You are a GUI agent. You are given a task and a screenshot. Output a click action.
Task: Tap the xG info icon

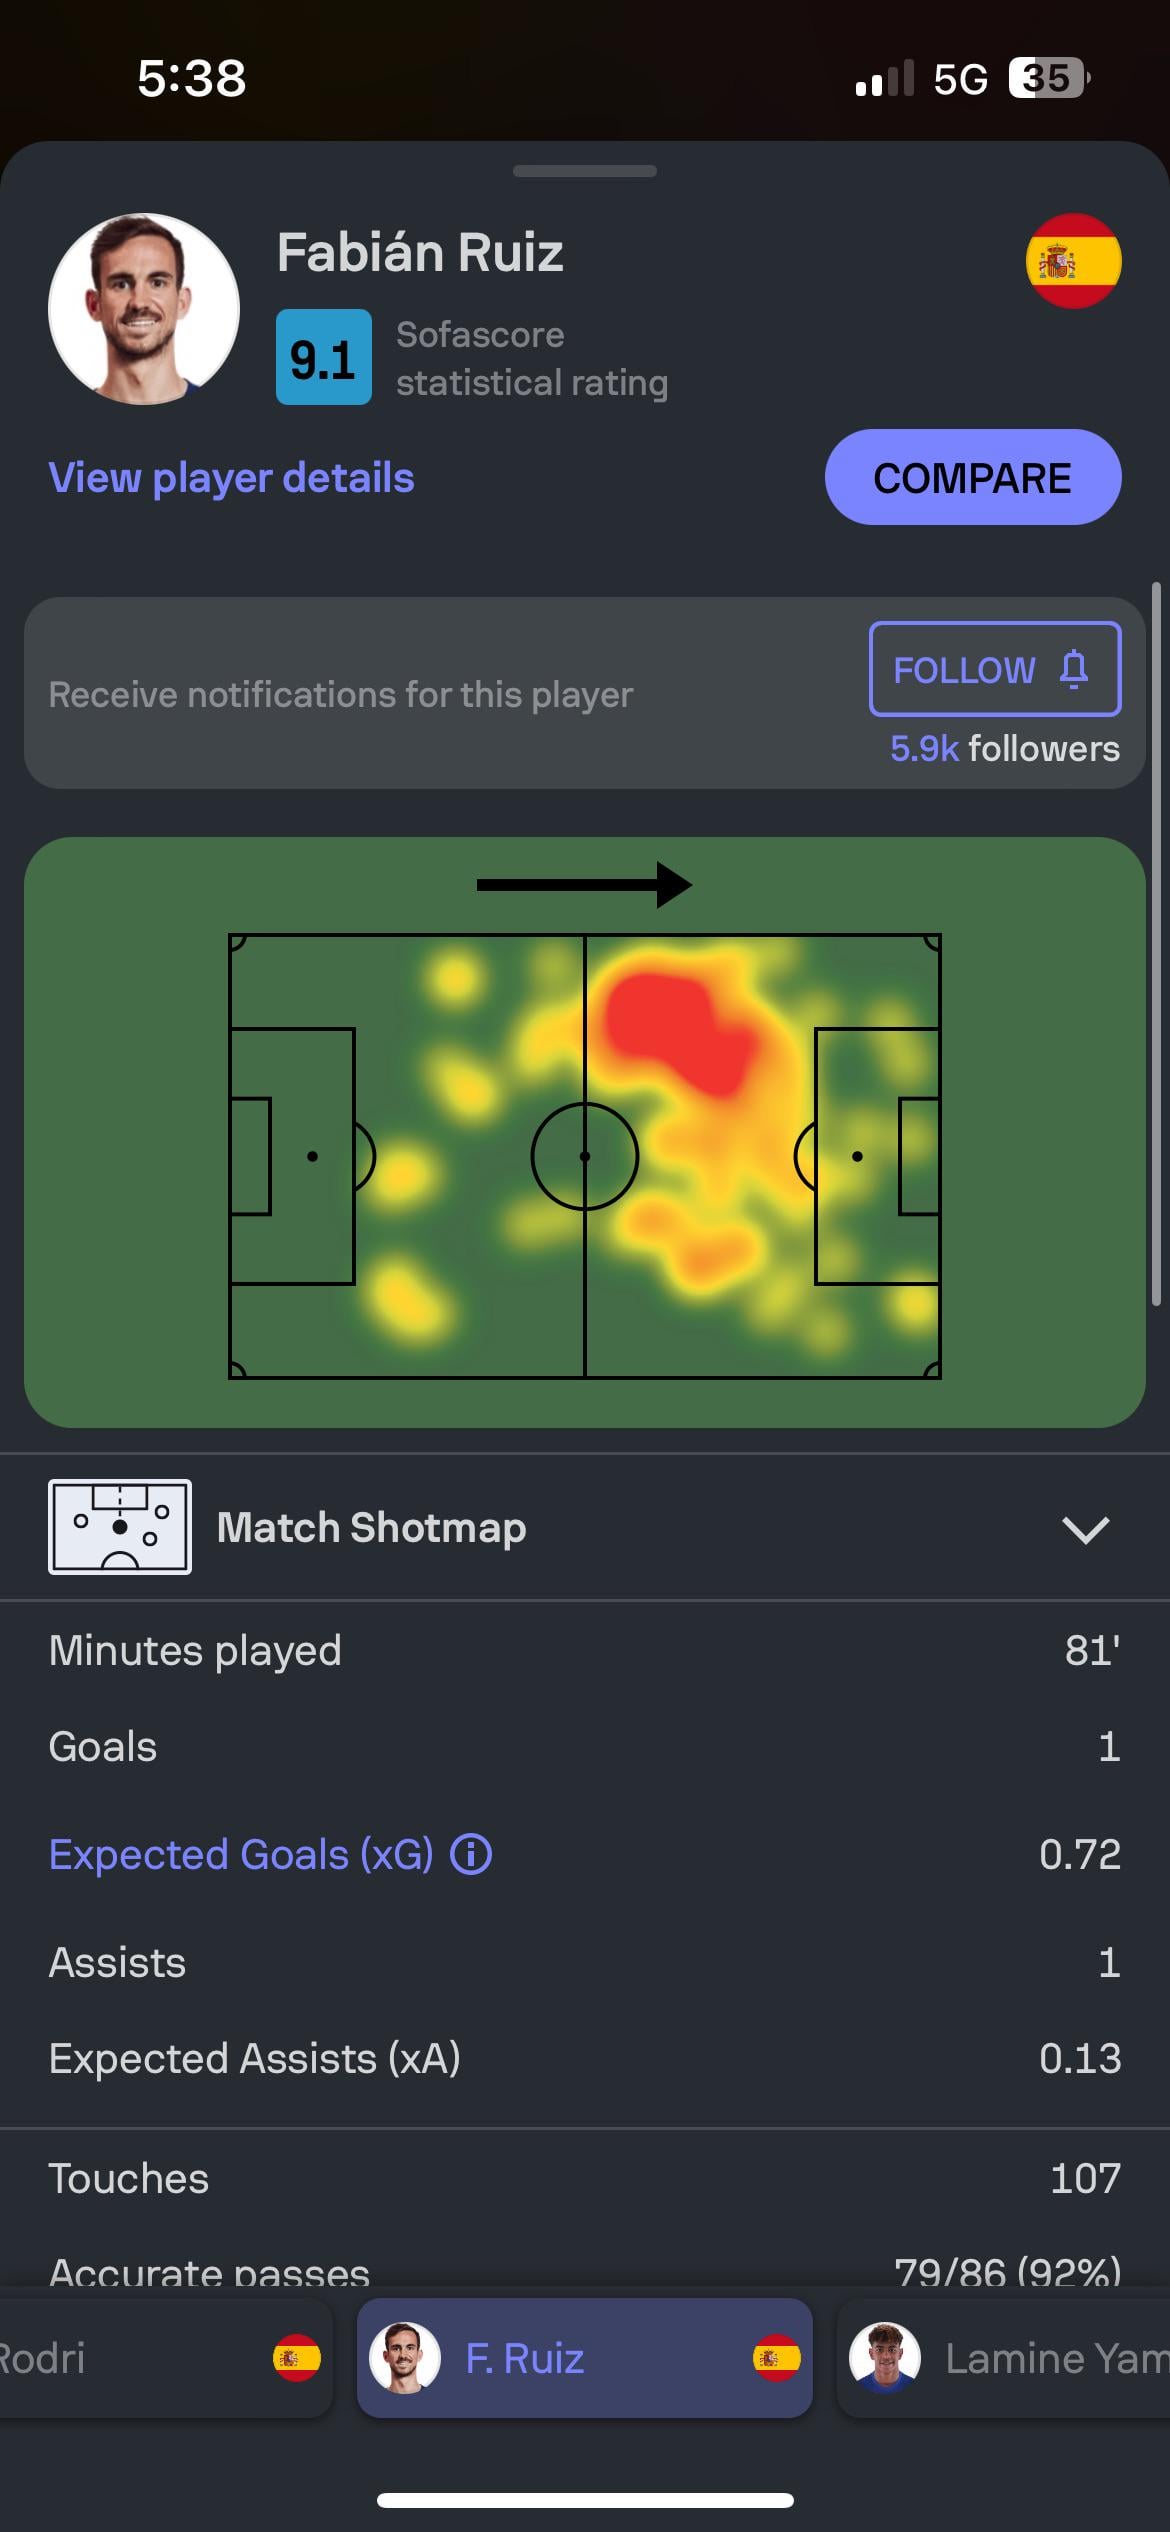click(471, 1854)
